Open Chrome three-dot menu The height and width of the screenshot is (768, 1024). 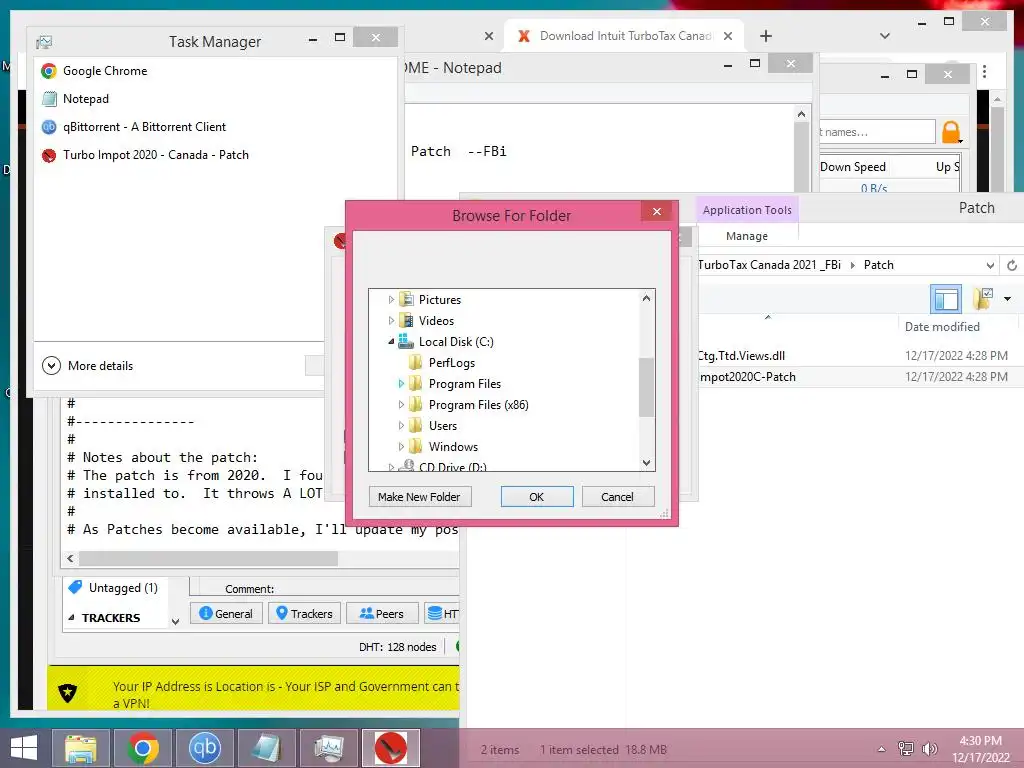click(984, 72)
